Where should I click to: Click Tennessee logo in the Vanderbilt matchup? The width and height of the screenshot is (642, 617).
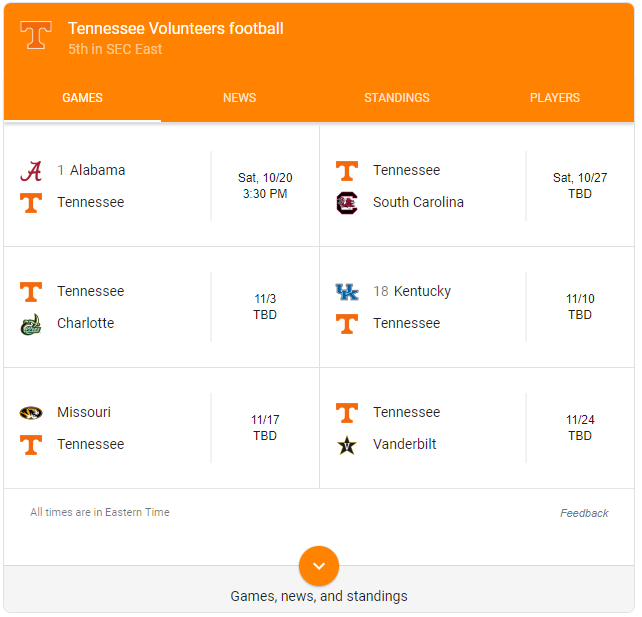[x=347, y=413]
